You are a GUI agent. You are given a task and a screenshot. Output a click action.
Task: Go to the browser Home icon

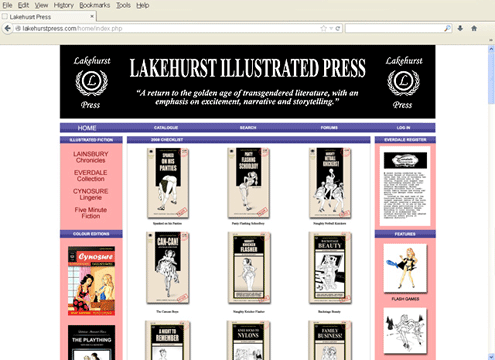[474, 28]
